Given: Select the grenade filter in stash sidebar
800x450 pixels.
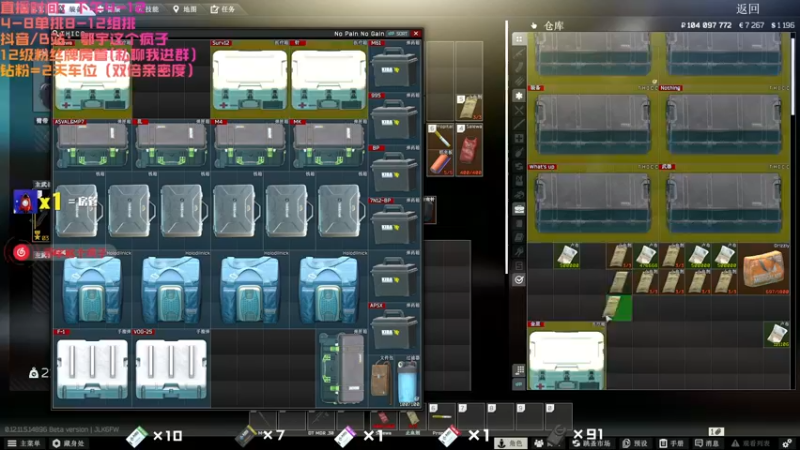Looking at the screenshot, I should (519, 152).
